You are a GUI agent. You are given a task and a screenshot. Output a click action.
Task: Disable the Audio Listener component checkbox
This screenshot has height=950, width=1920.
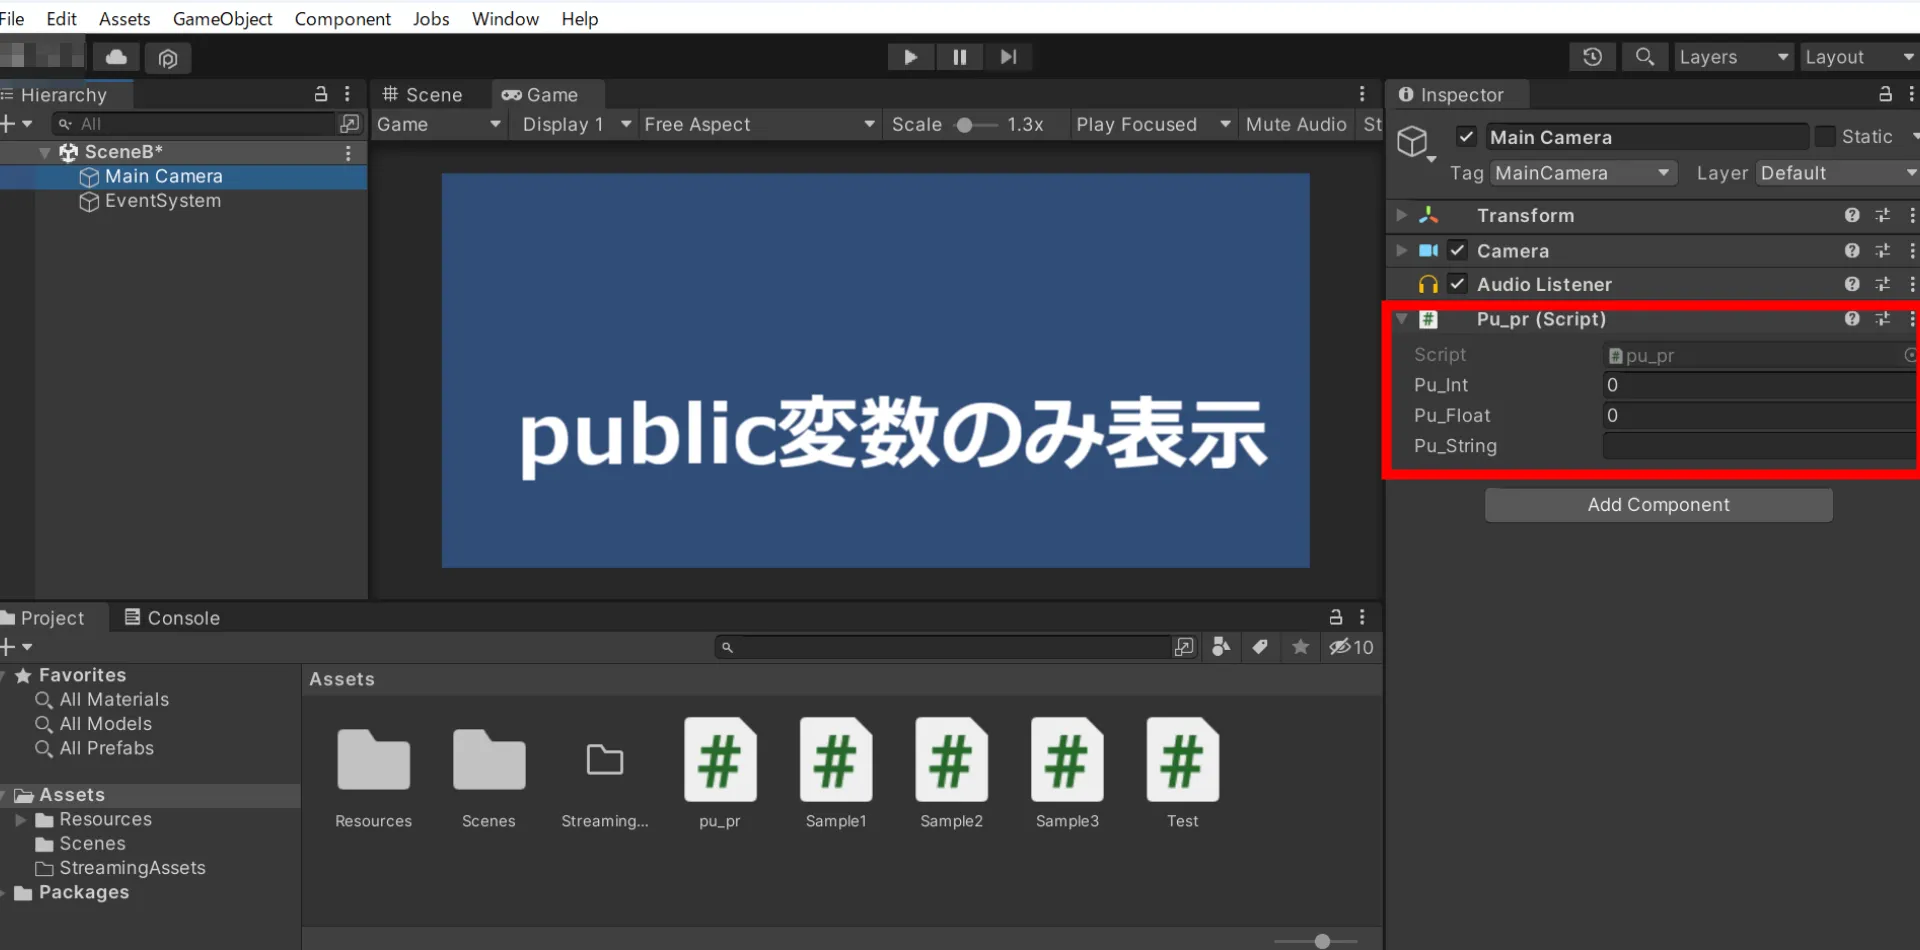pos(1457,284)
